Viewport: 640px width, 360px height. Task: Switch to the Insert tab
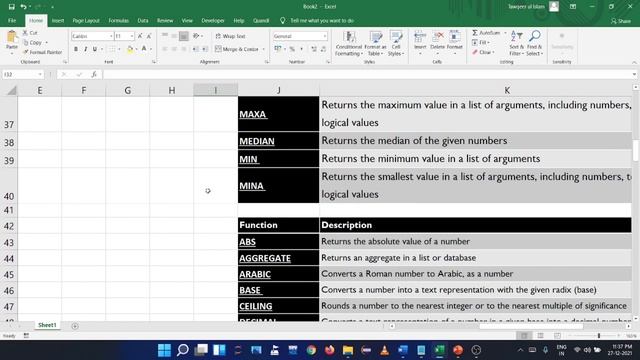pos(58,20)
